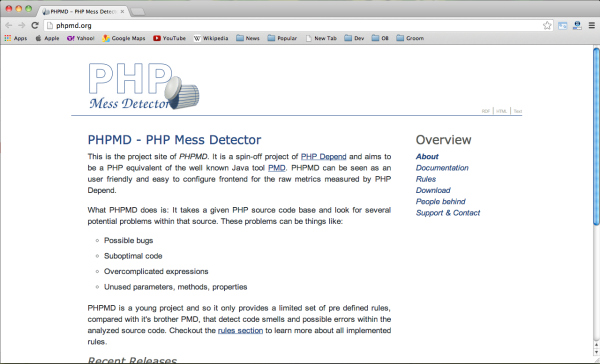Viewport: 600px width, 364px height.
Task: Follow the PHP Depend link
Action: click(x=323, y=157)
